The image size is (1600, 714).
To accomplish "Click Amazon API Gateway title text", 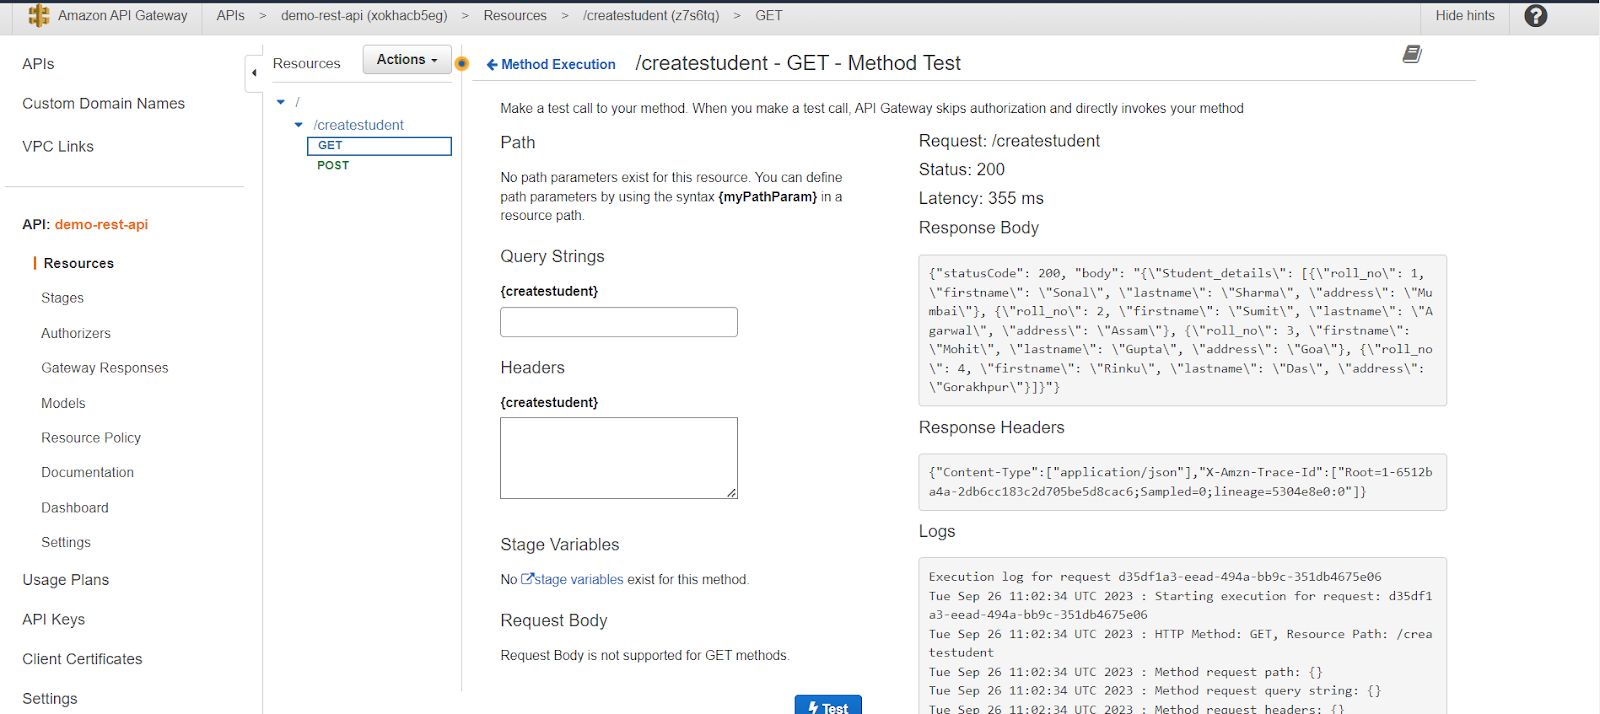I will point(123,16).
